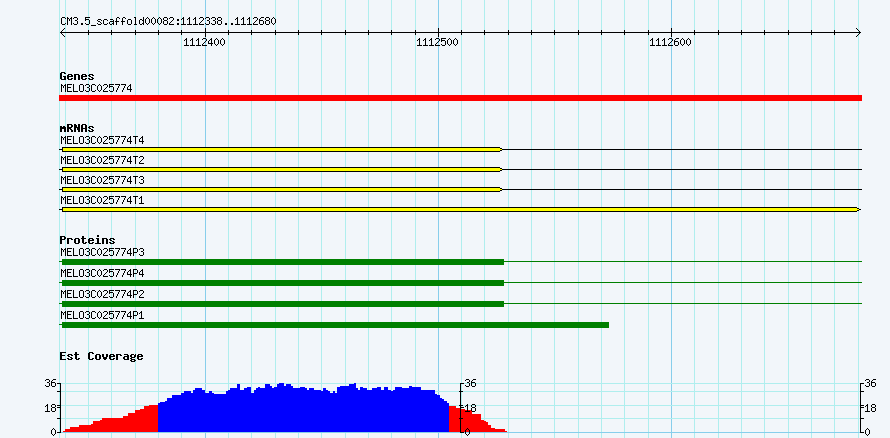Click the left arrowhead of the ruler
This screenshot has width=890, height=438.
(x=62, y=32)
